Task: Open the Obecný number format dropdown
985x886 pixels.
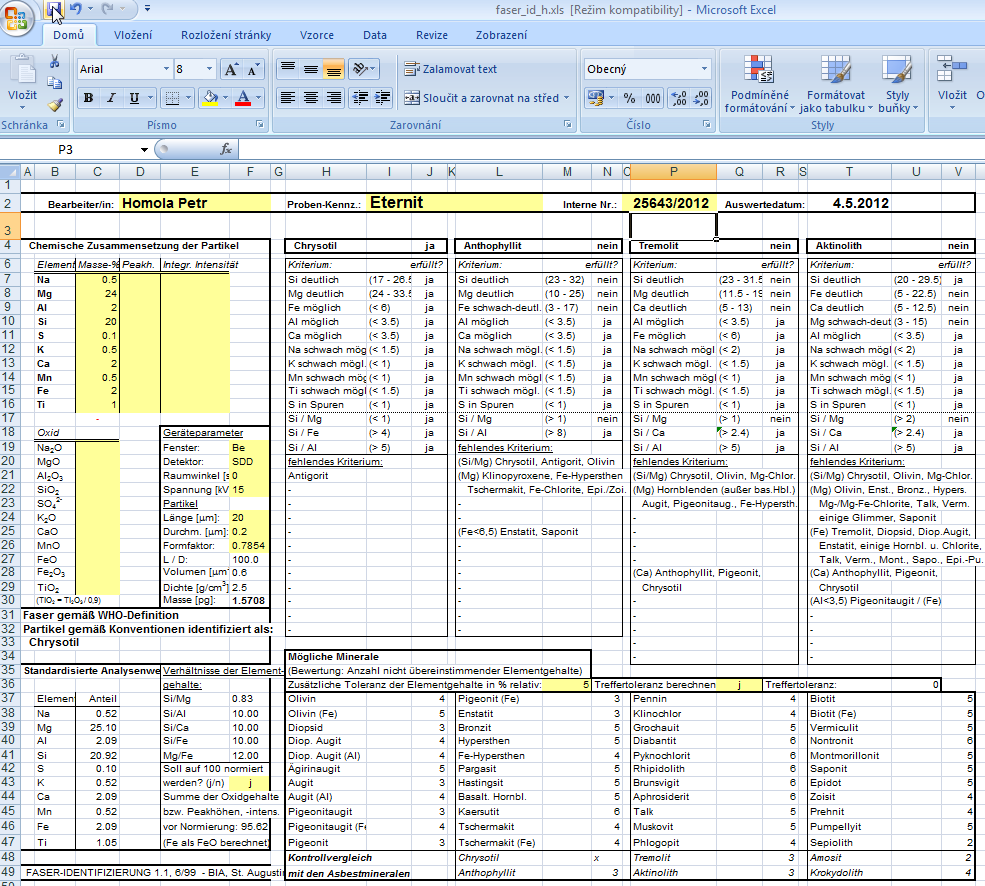Action: click(704, 69)
